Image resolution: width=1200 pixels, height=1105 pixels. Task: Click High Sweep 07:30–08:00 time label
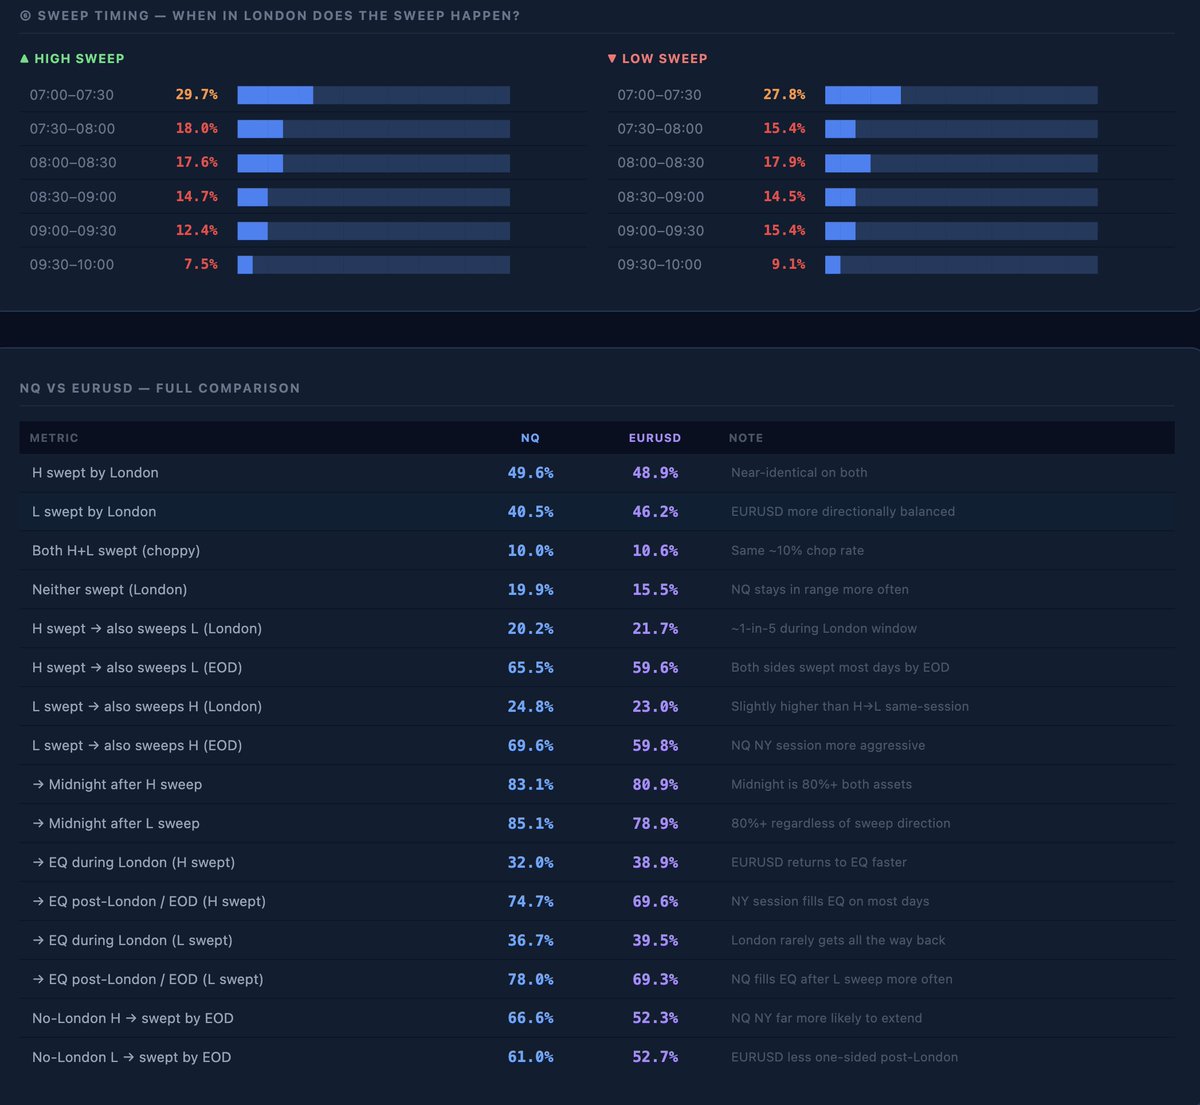pos(72,129)
